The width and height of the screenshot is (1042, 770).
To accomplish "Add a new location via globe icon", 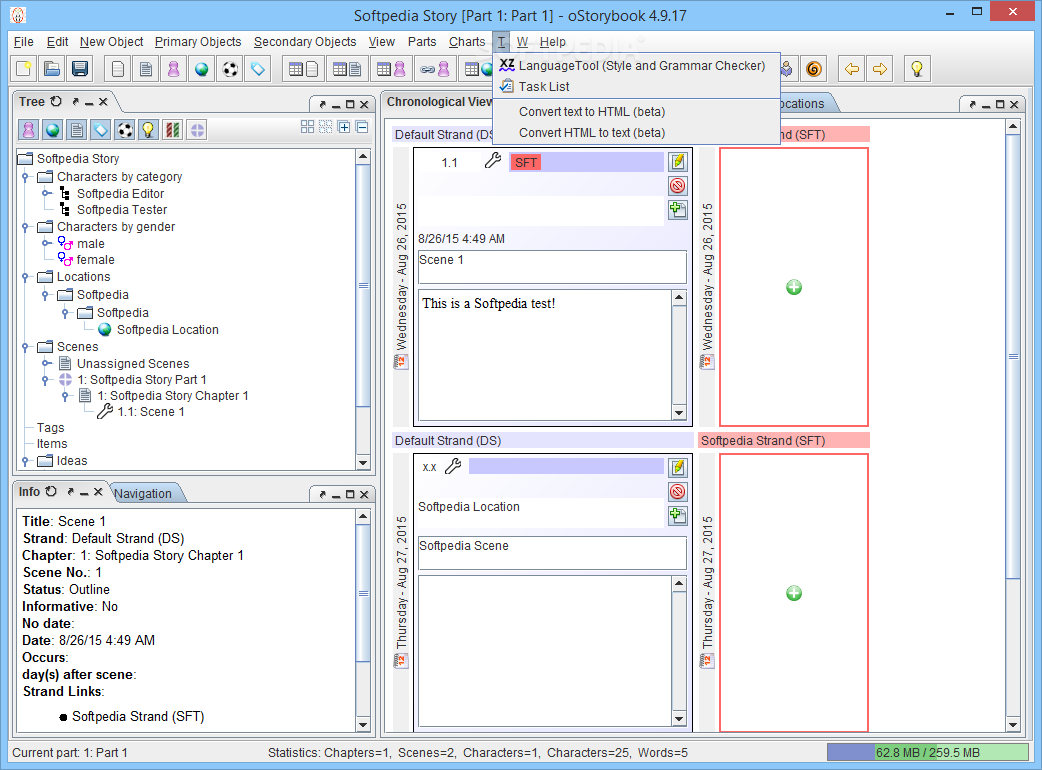I will pyautogui.click(x=202, y=68).
